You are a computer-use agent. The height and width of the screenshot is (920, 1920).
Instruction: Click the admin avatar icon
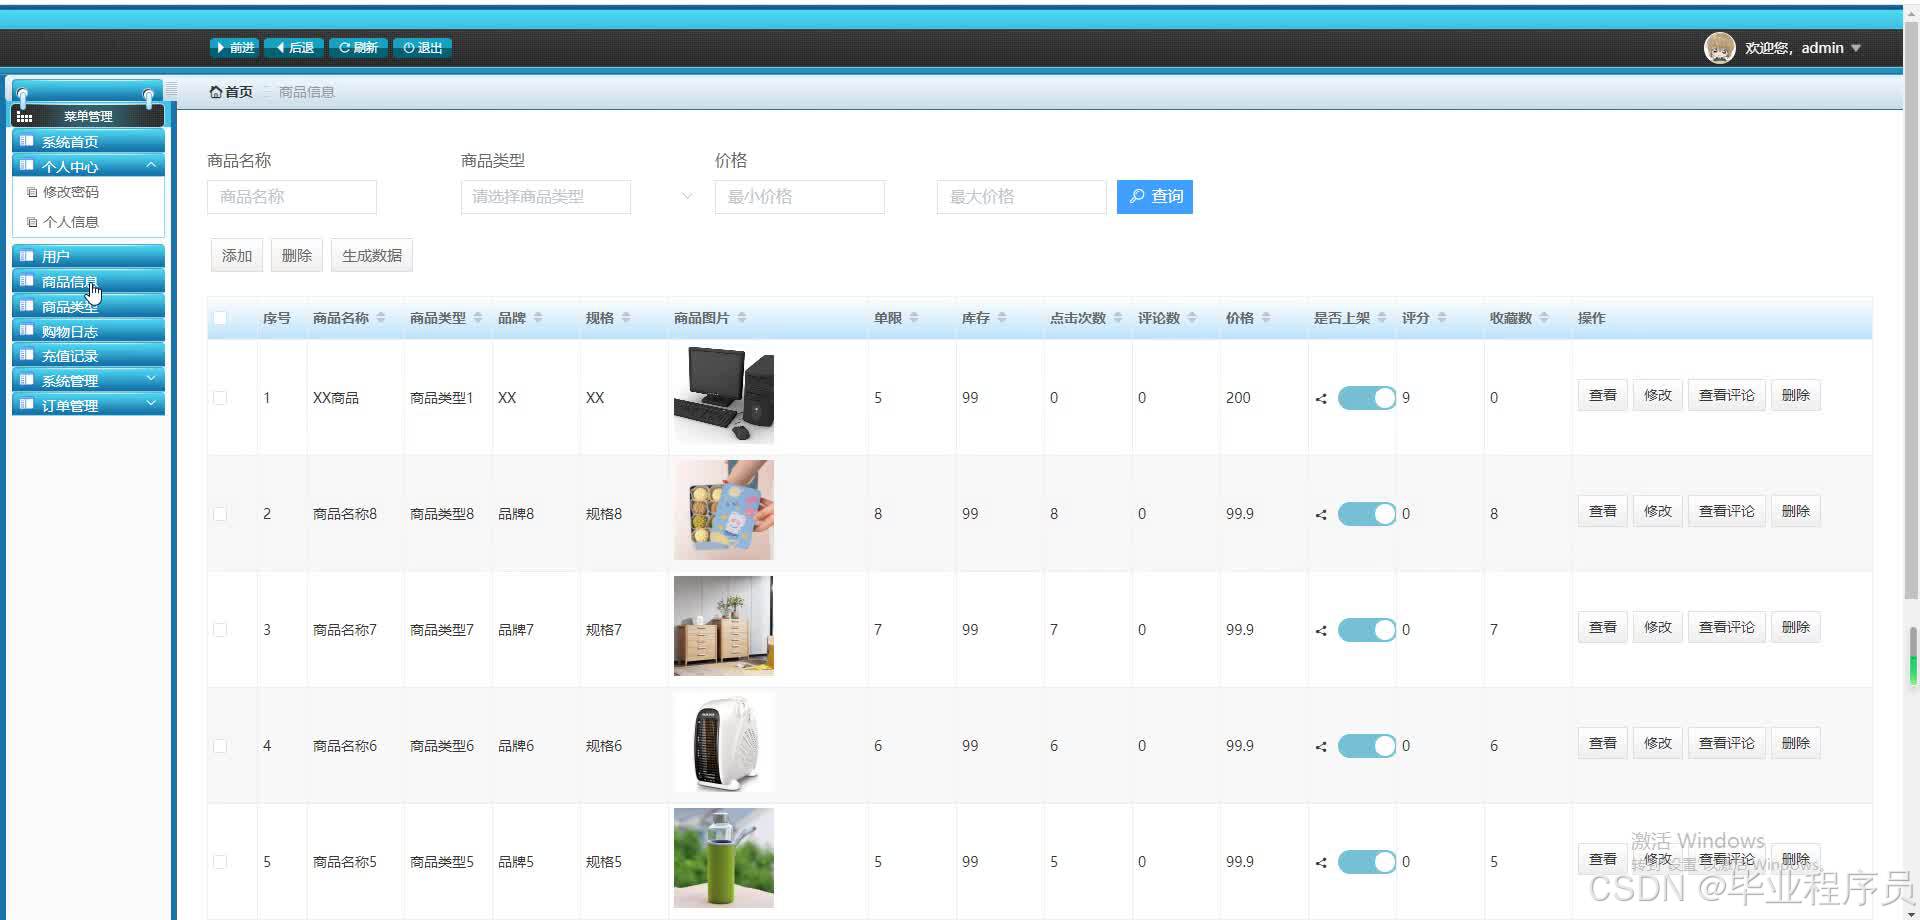click(1719, 47)
